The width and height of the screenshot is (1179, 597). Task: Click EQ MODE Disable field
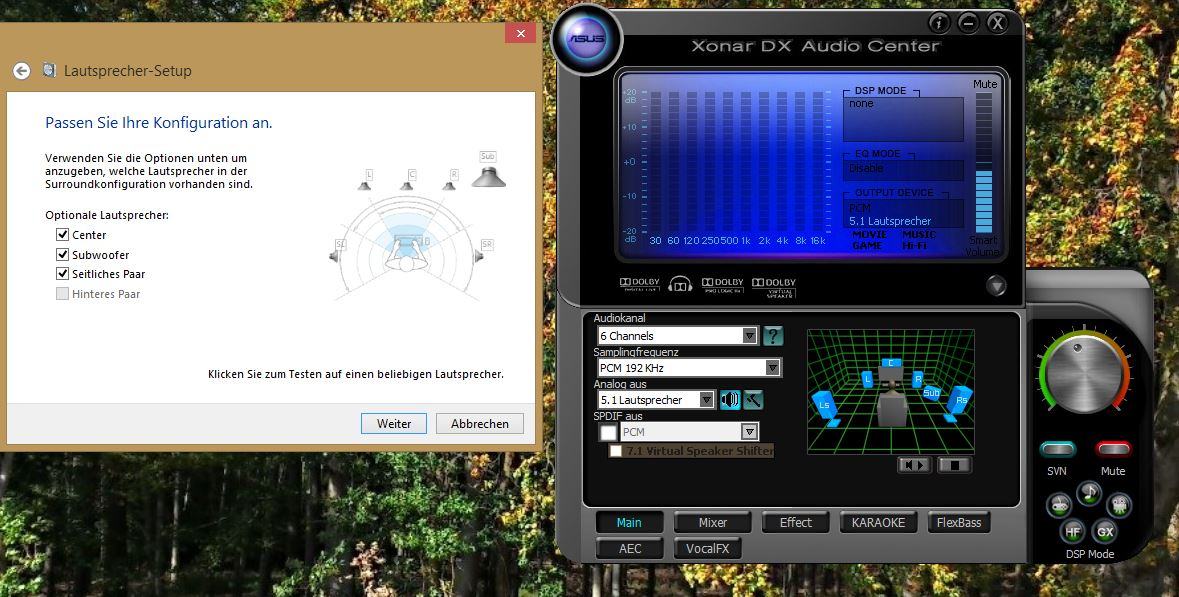pos(903,169)
